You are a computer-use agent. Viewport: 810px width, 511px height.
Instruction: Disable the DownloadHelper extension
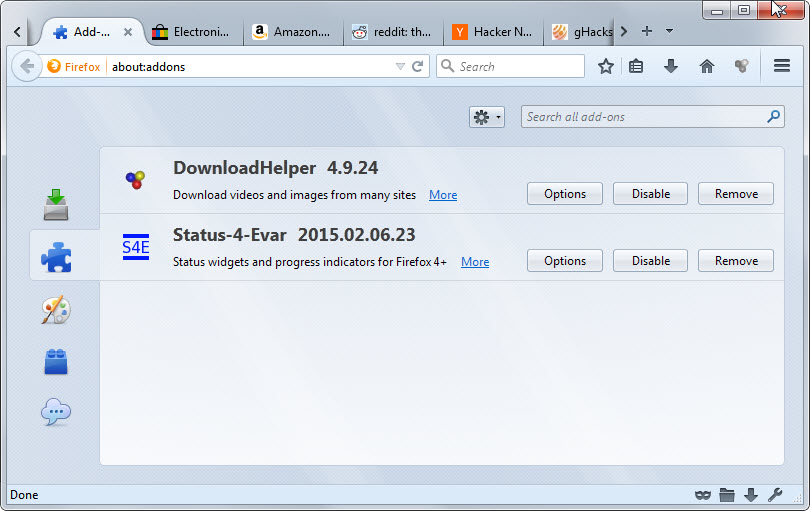pyautogui.click(x=650, y=194)
